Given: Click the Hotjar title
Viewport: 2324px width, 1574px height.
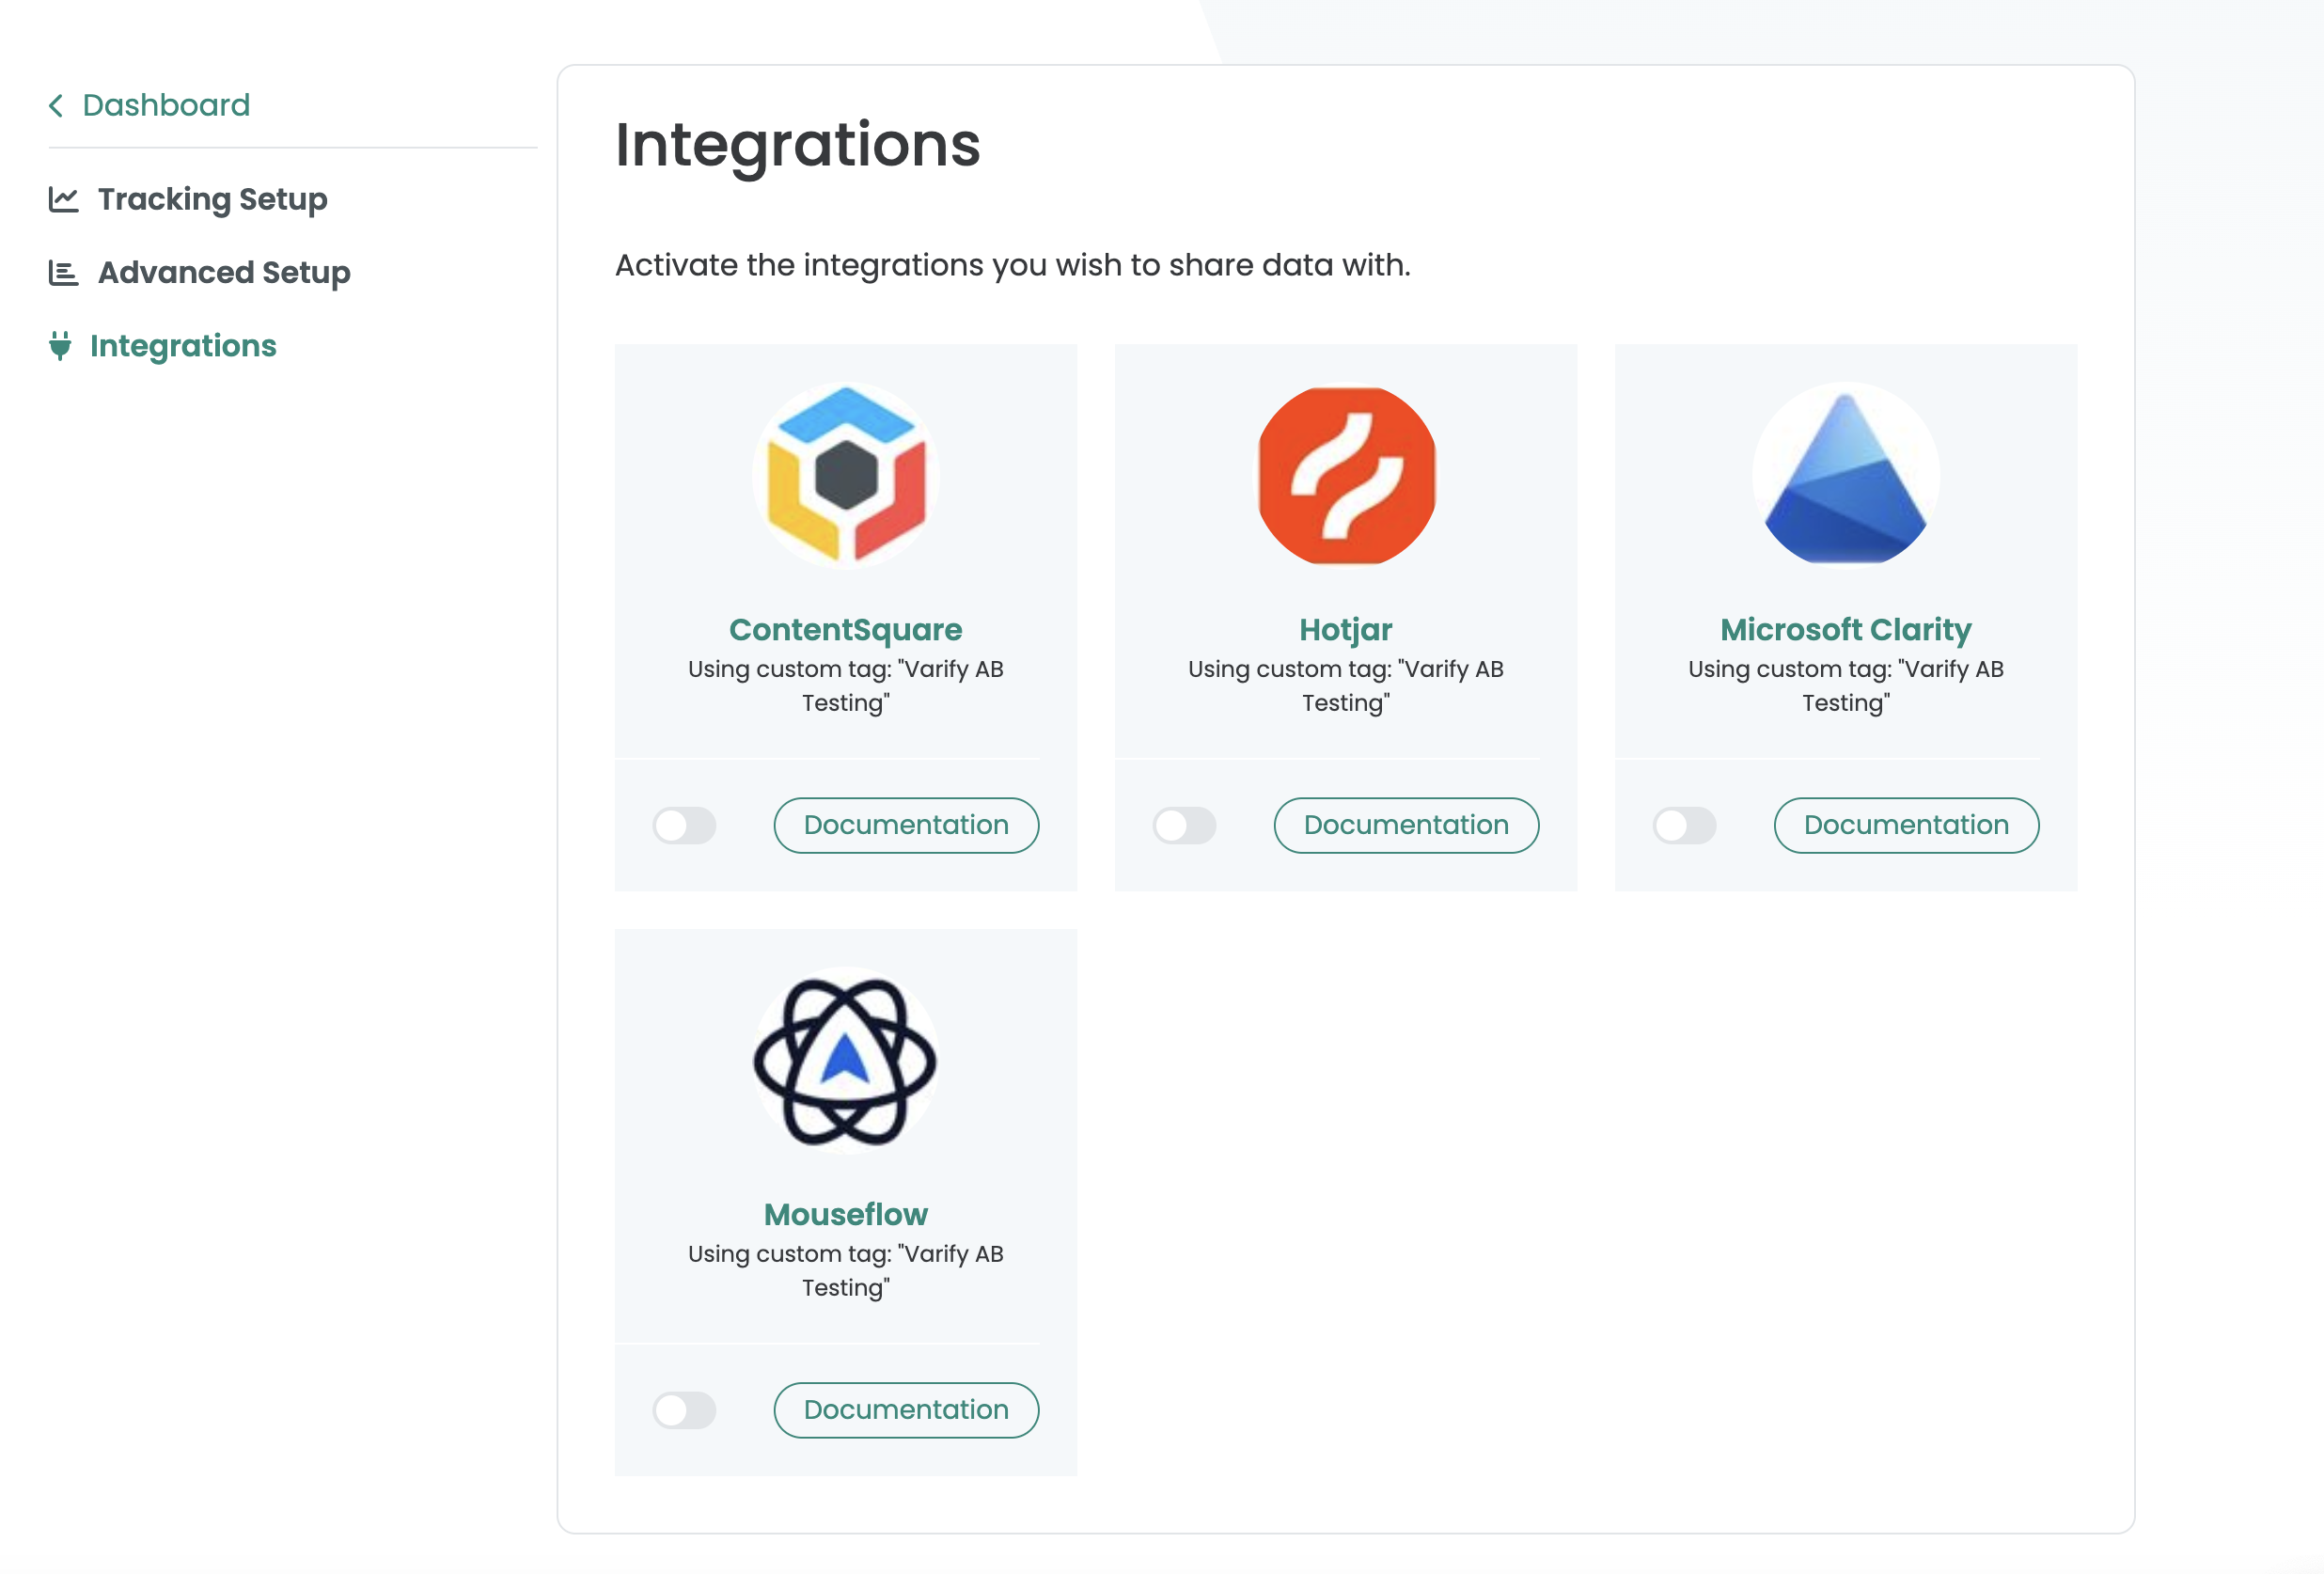Looking at the screenshot, I should 1346,629.
